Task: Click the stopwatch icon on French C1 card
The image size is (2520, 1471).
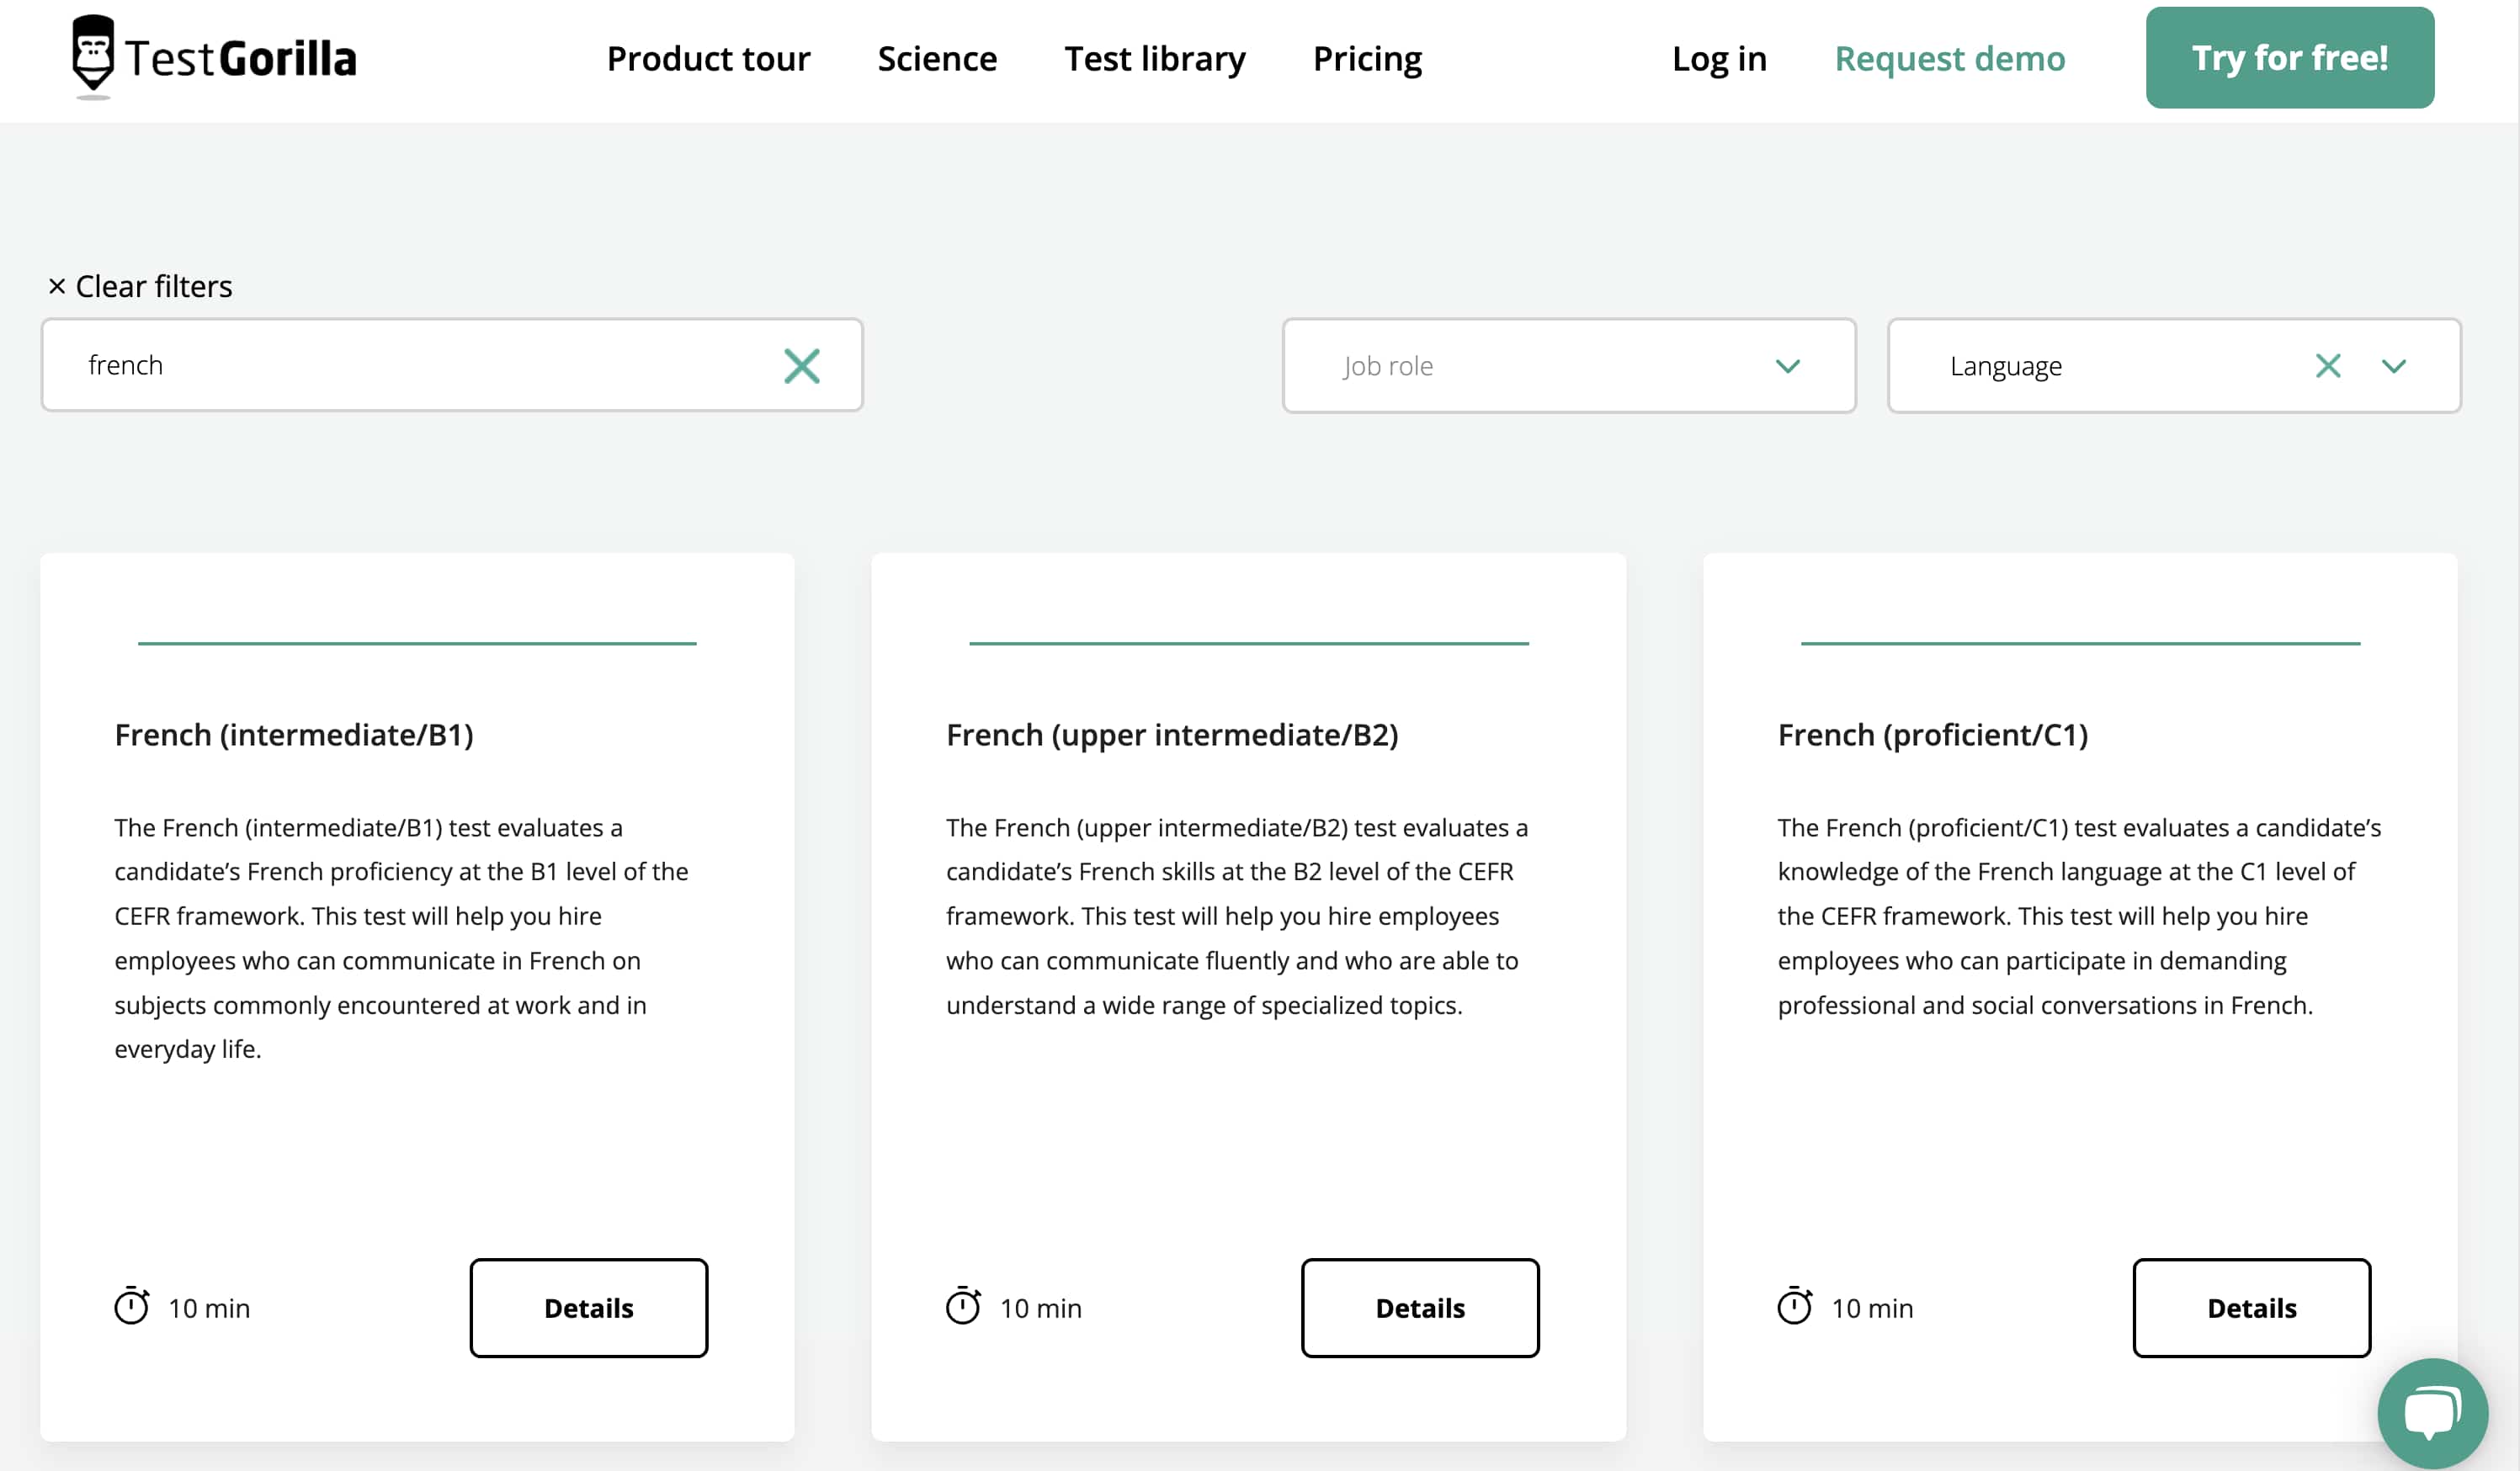Action: pyautogui.click(x=1794, y=1306)
